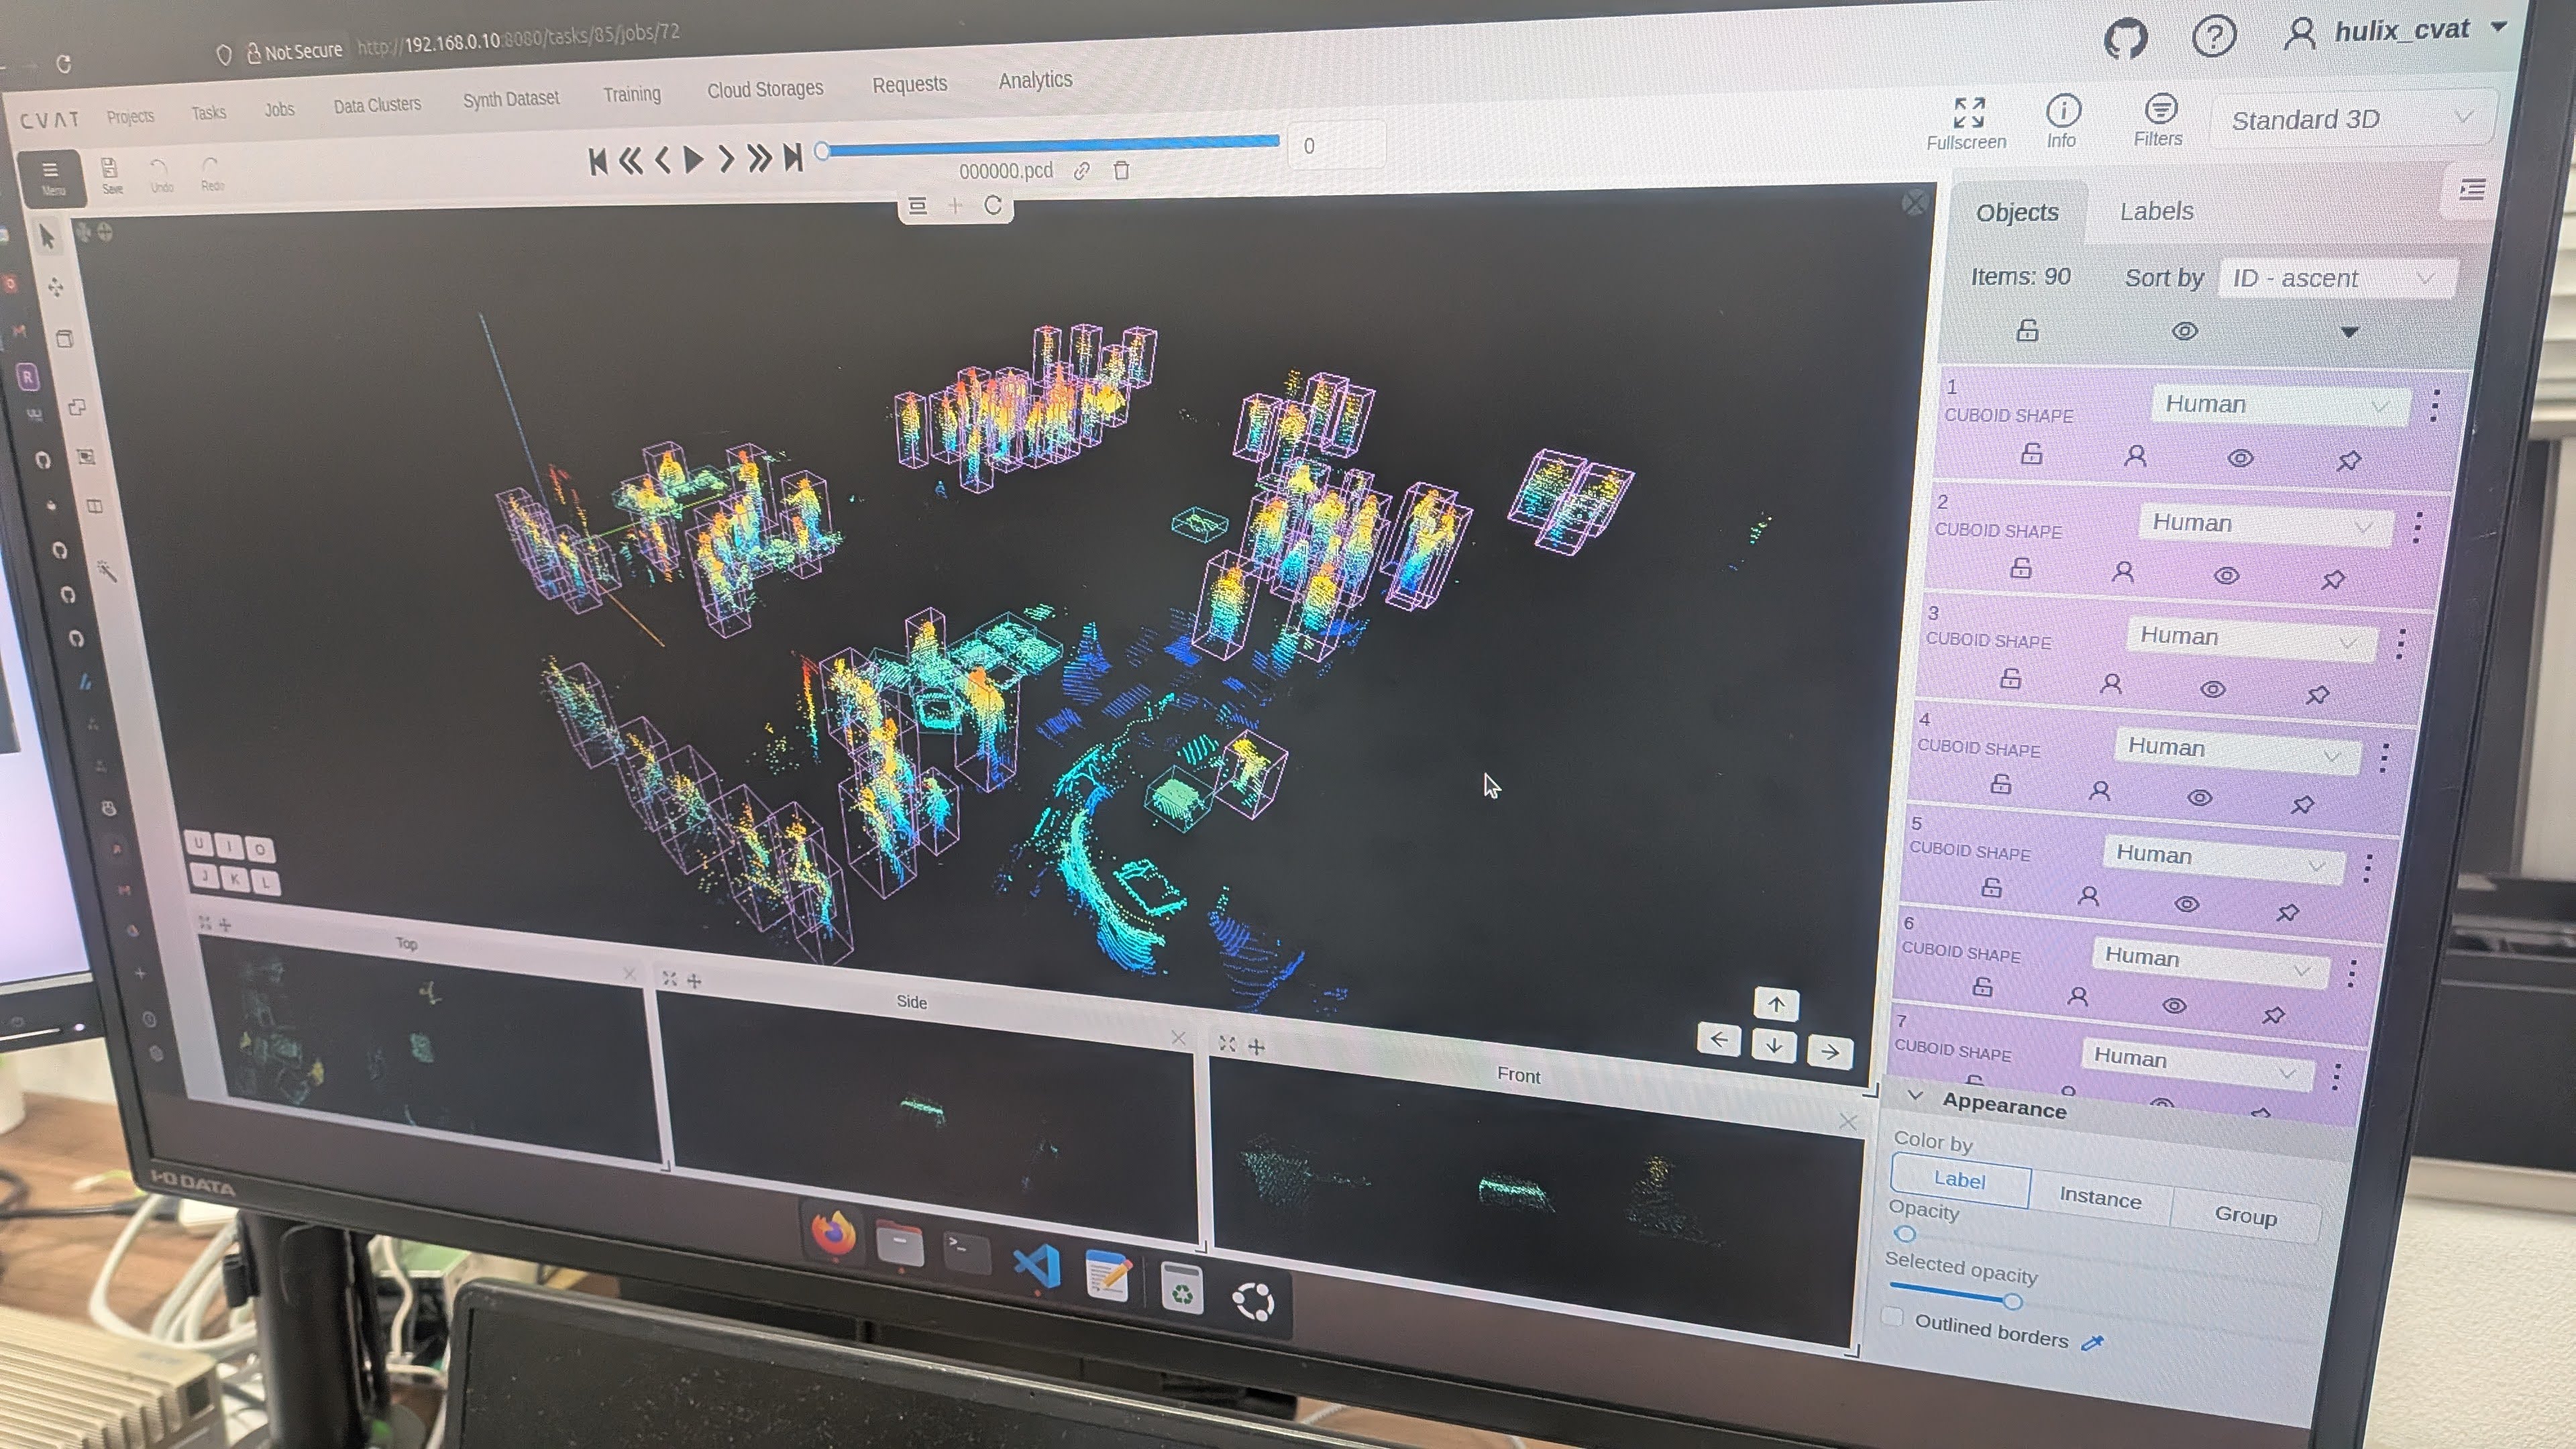Move camera up with arrow button

tap(1776, 1004)
